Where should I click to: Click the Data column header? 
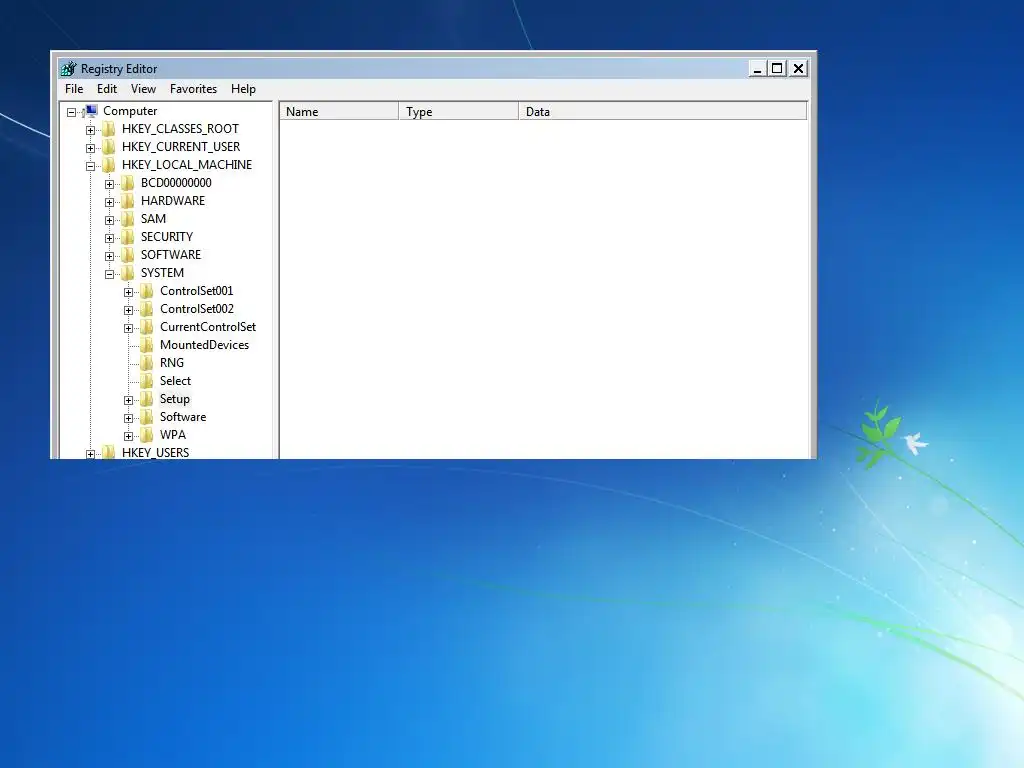coord(663,112)
